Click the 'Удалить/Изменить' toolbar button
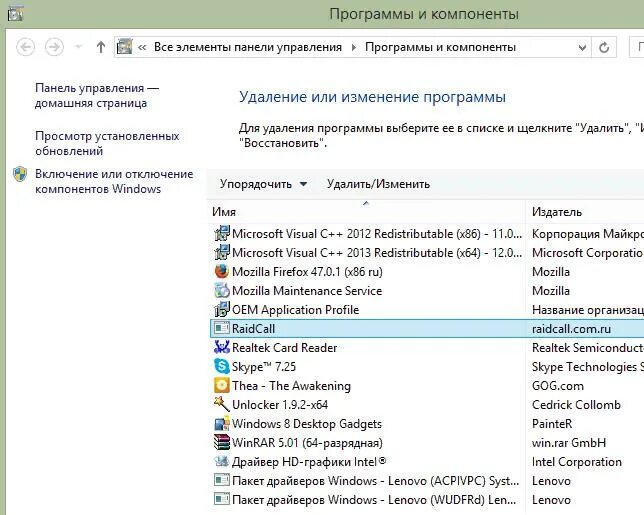 pyautogui.click(x=378, y=184)
